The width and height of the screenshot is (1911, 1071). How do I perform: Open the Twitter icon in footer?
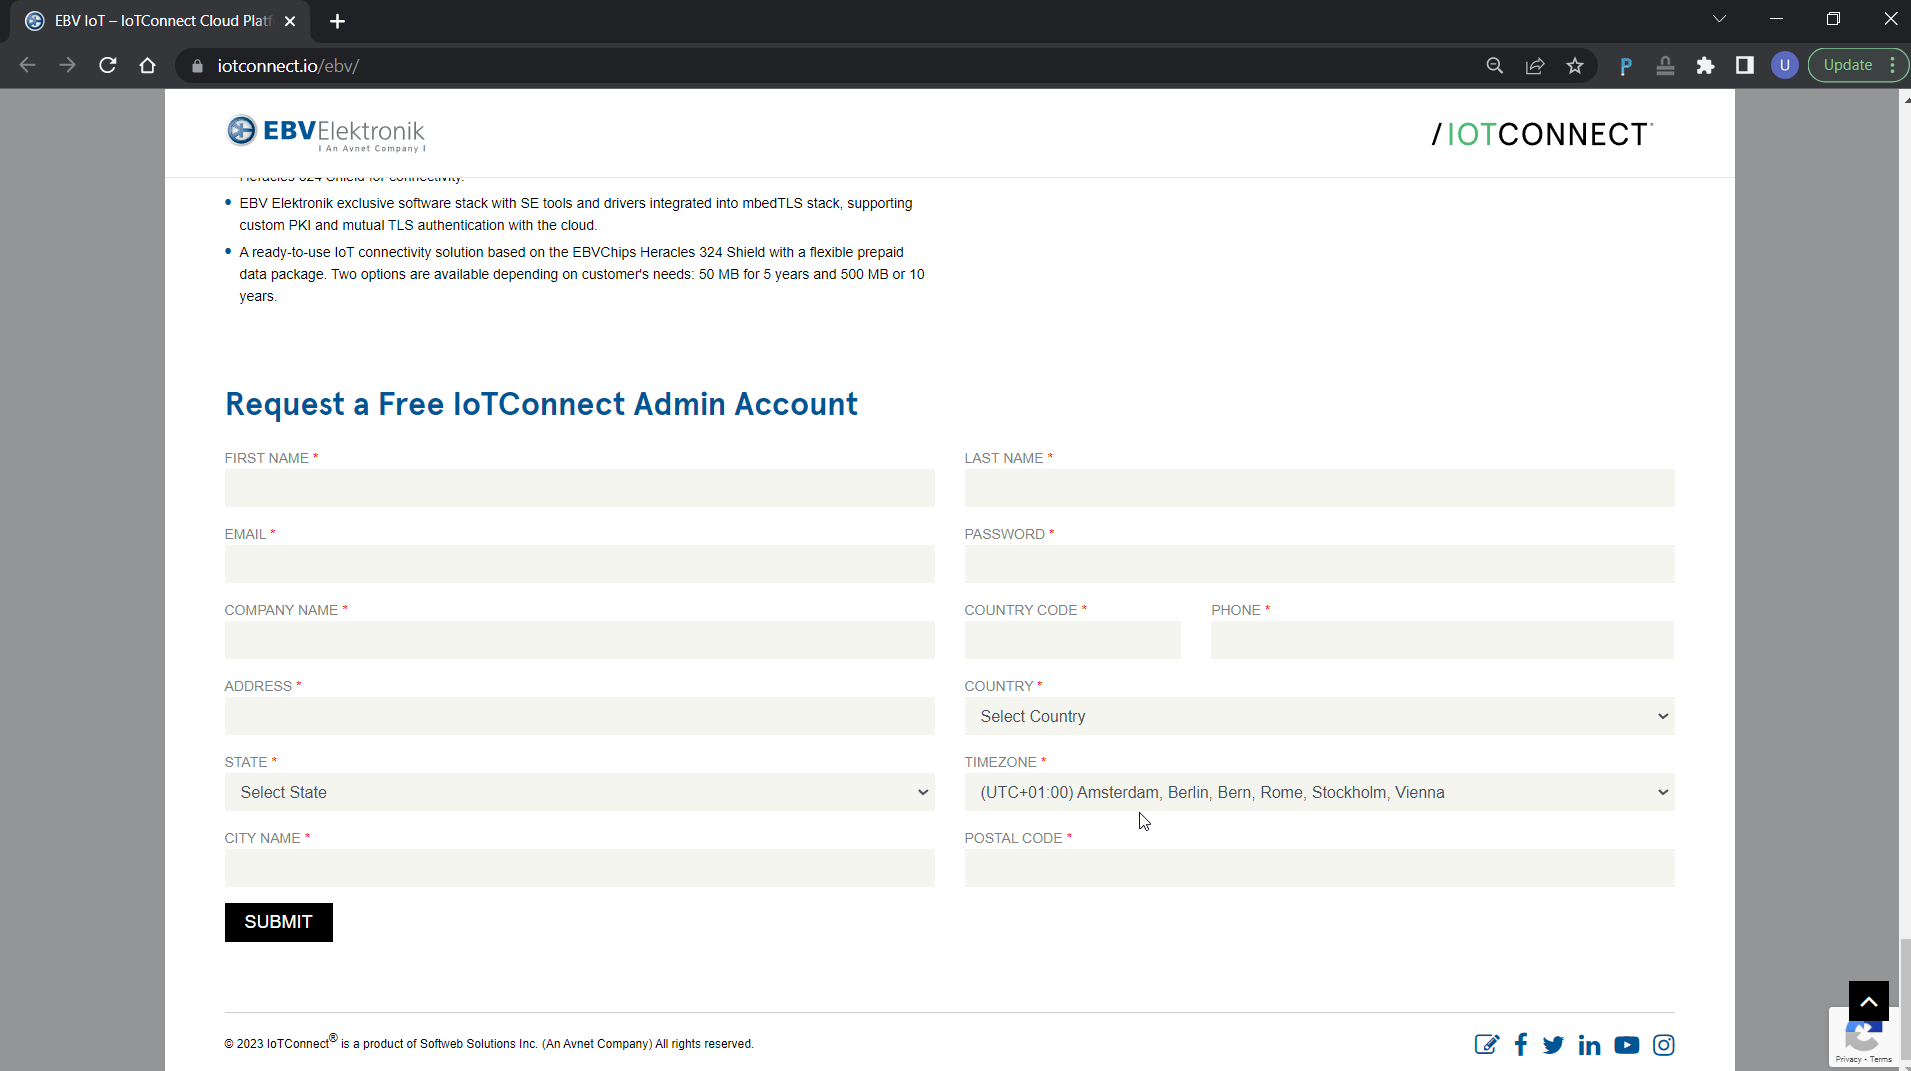(1553, 1045)
